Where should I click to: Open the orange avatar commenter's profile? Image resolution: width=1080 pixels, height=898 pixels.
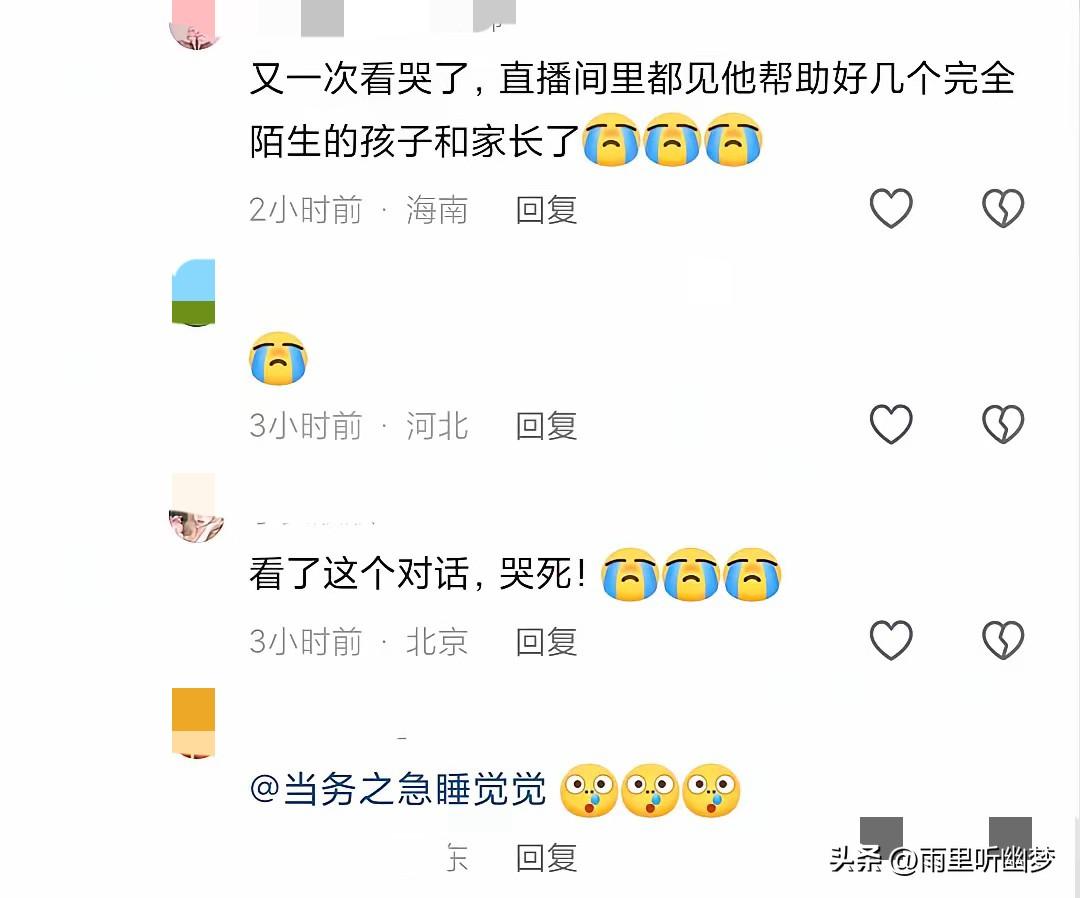click(194, 723)
